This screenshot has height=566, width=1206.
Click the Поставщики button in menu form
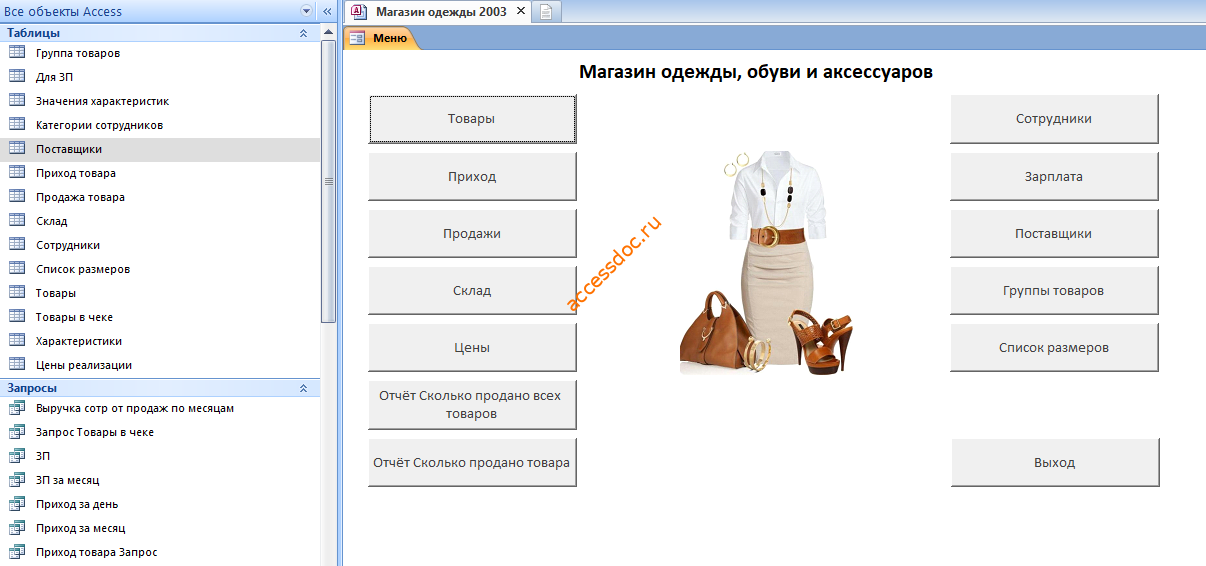pyautogui.click(x=1054, y=233)
